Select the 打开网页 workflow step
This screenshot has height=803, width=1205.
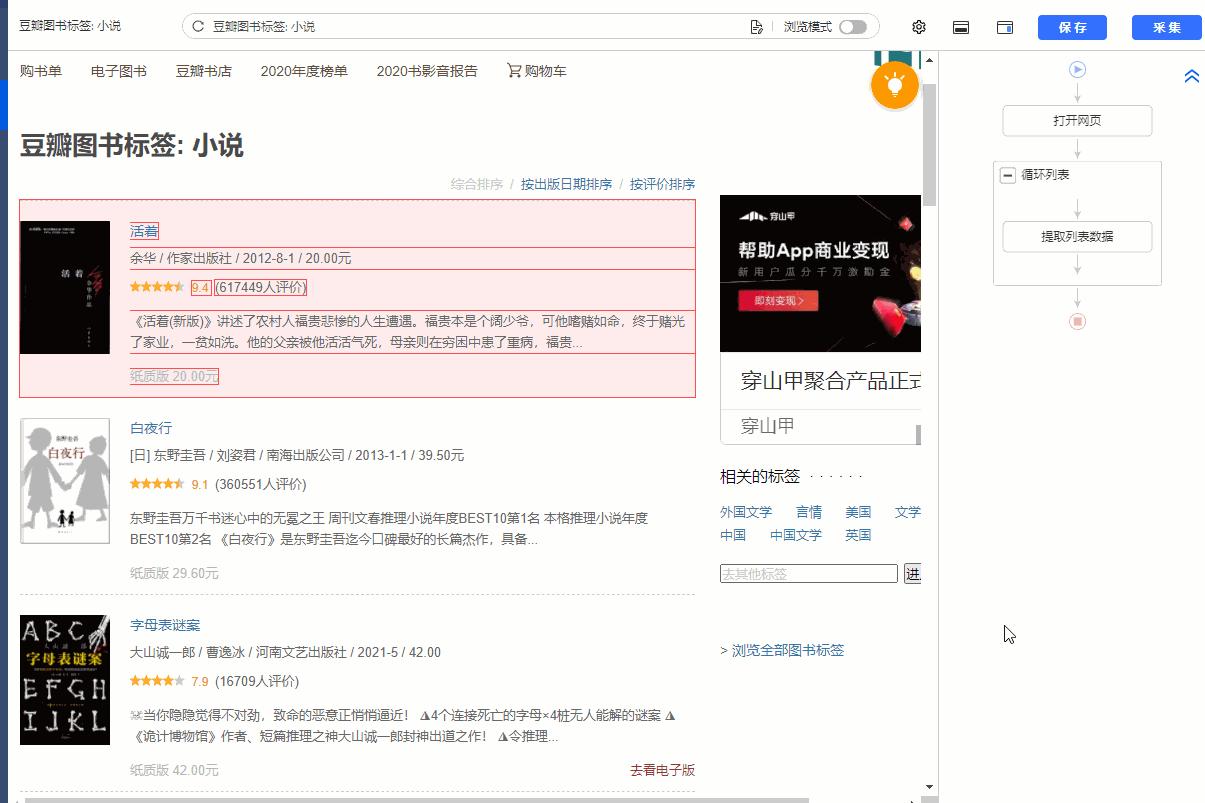pos(1077,121)
